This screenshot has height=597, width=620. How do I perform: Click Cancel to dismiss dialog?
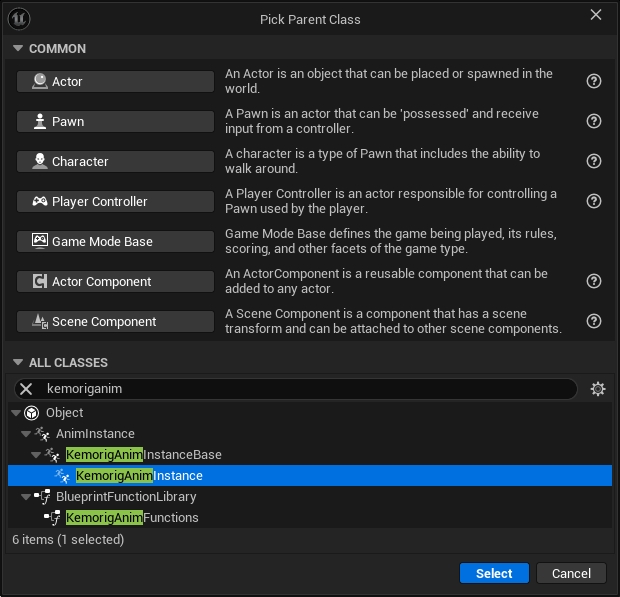point(571,573)
